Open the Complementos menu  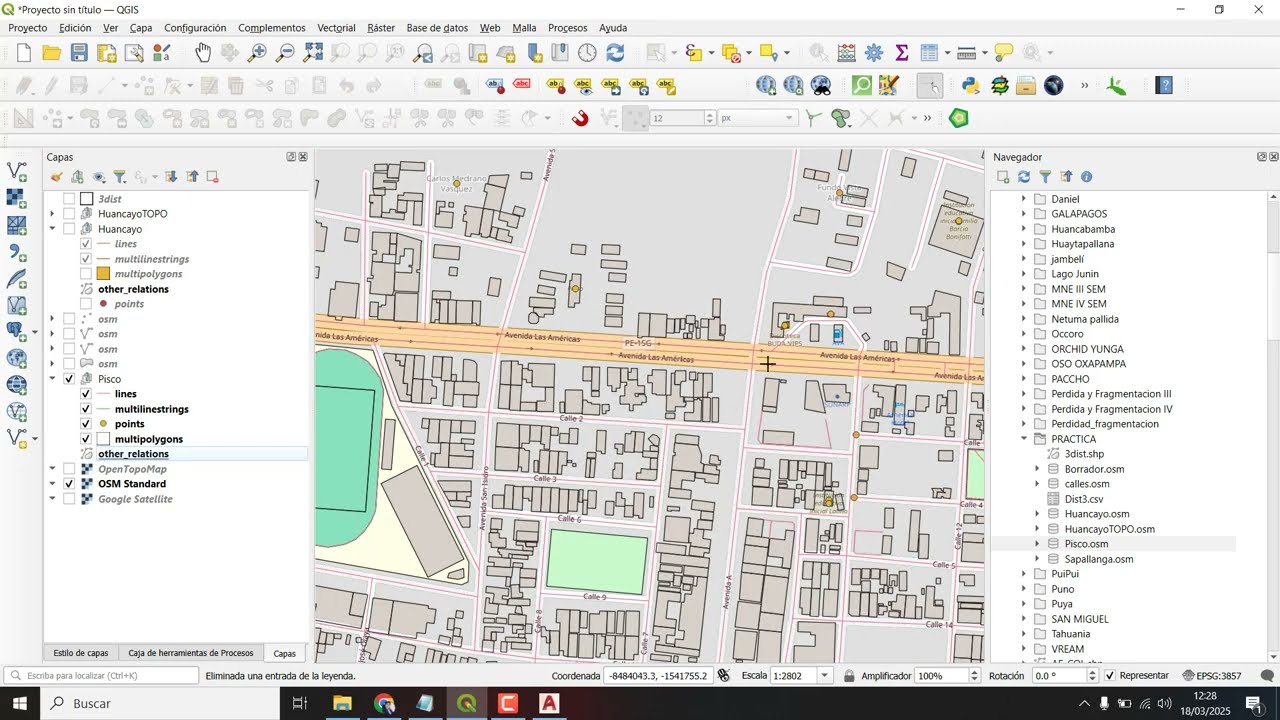272,28
